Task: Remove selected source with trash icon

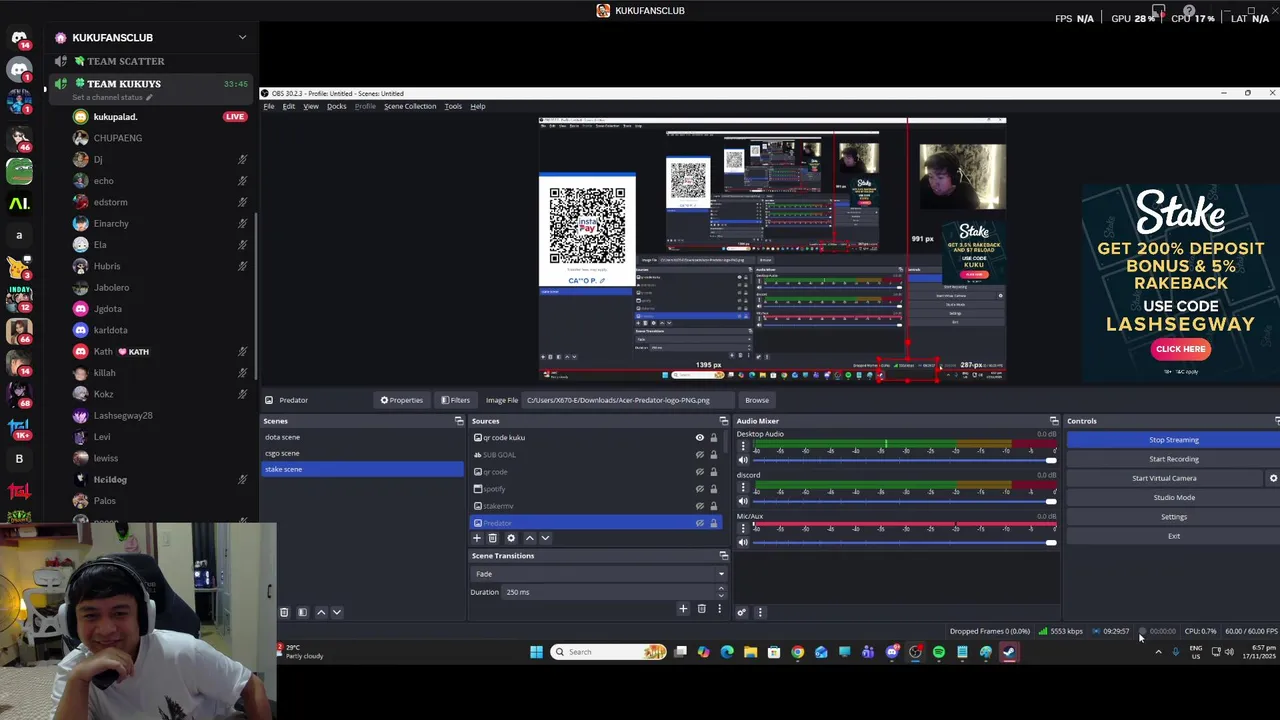Action: [492, 538]
